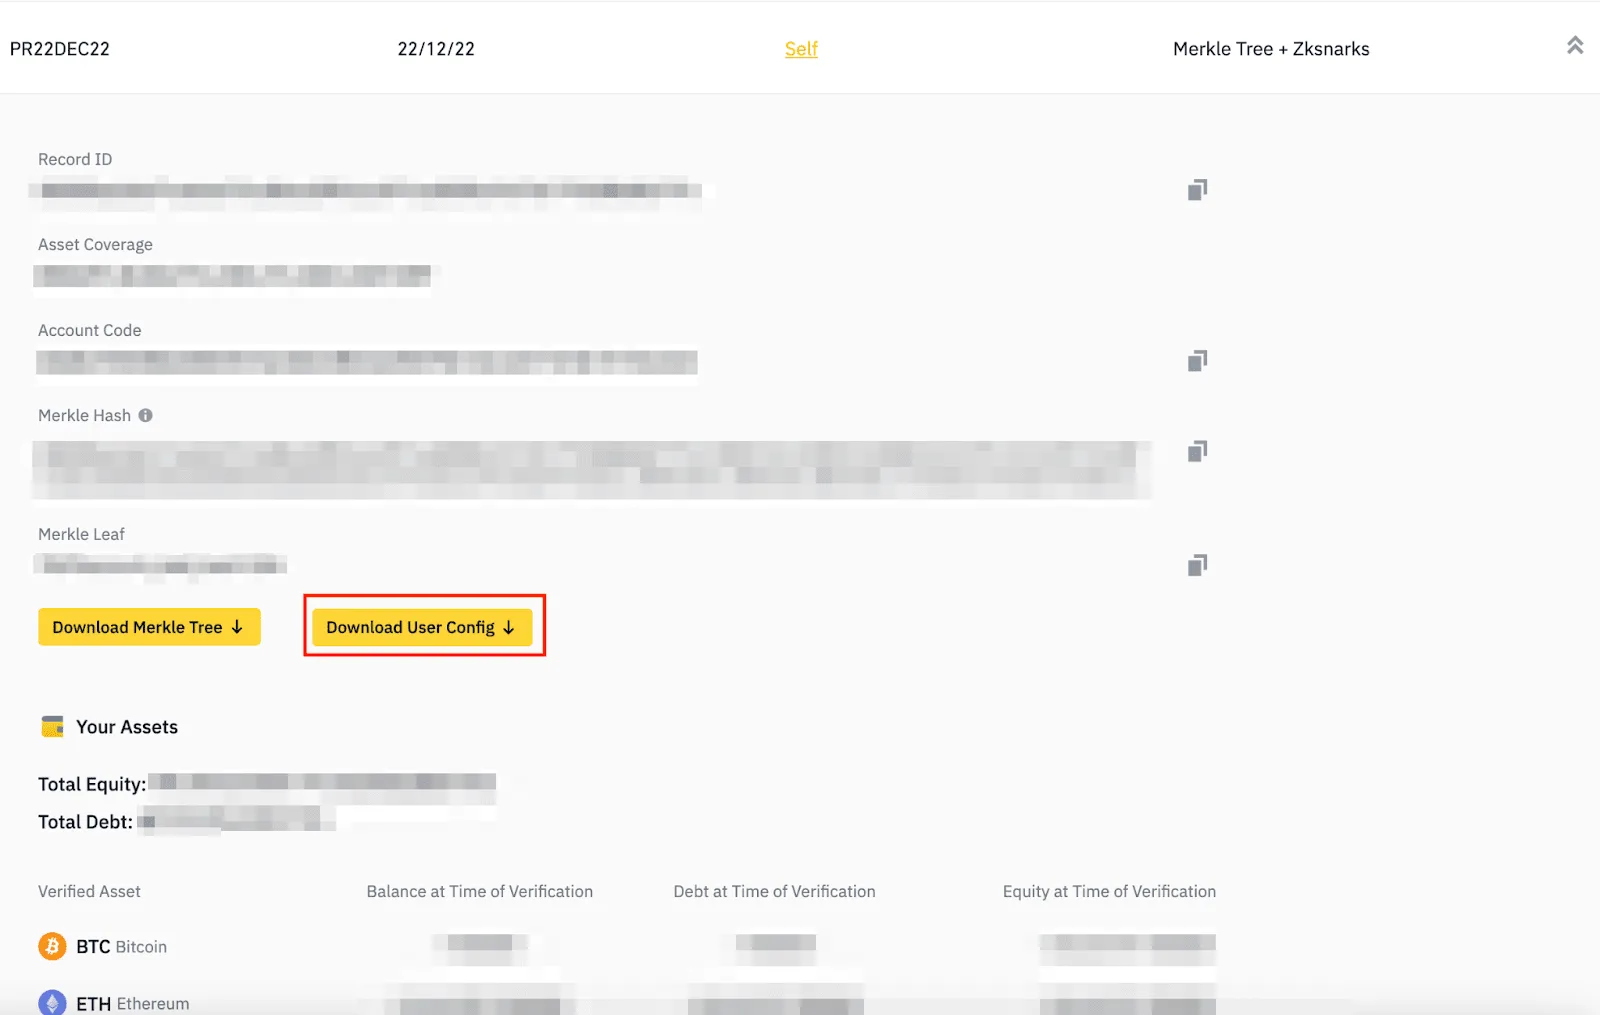The height and width of the screenshot is (1015, 1600).
Task: Click the Total Debt label
Action: coord(85,822)
